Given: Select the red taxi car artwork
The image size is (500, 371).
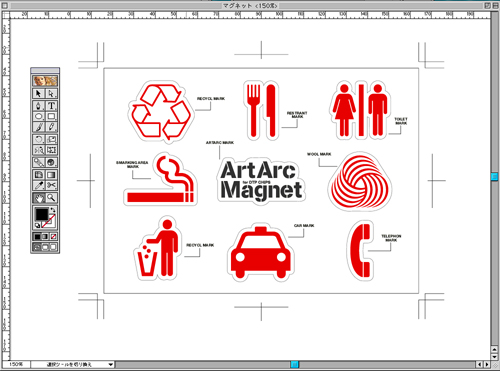Looking at the screenshot, I should (x=261, y=252).
